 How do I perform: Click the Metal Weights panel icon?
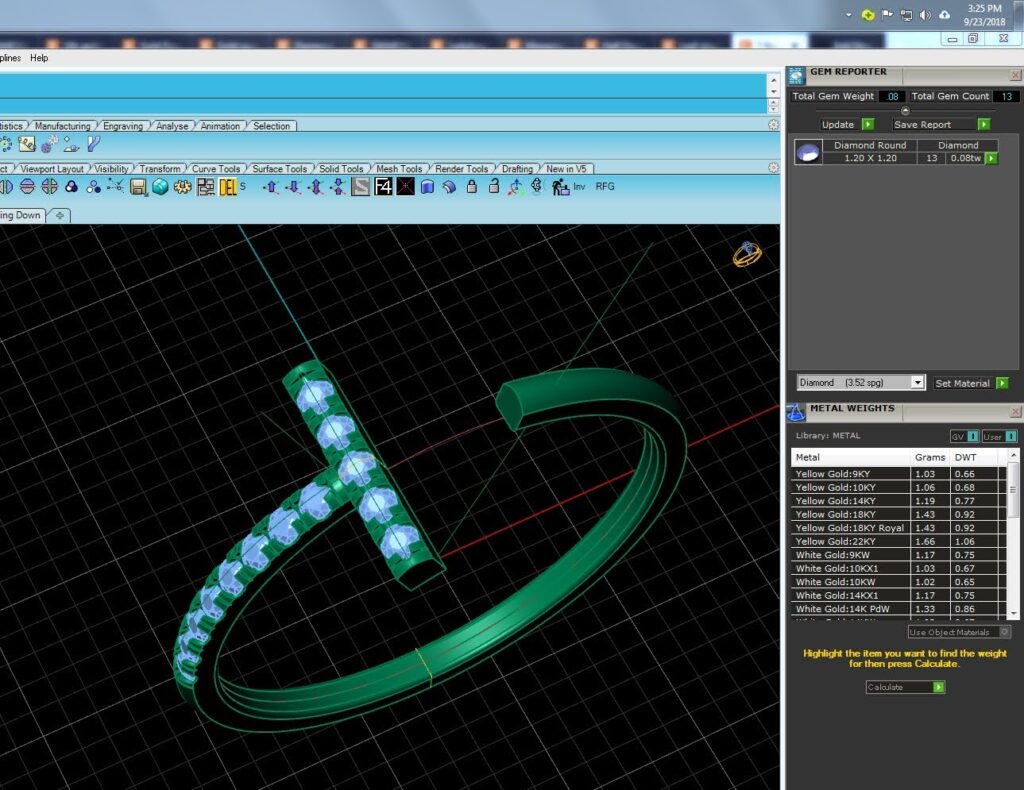tap(796, 412)
